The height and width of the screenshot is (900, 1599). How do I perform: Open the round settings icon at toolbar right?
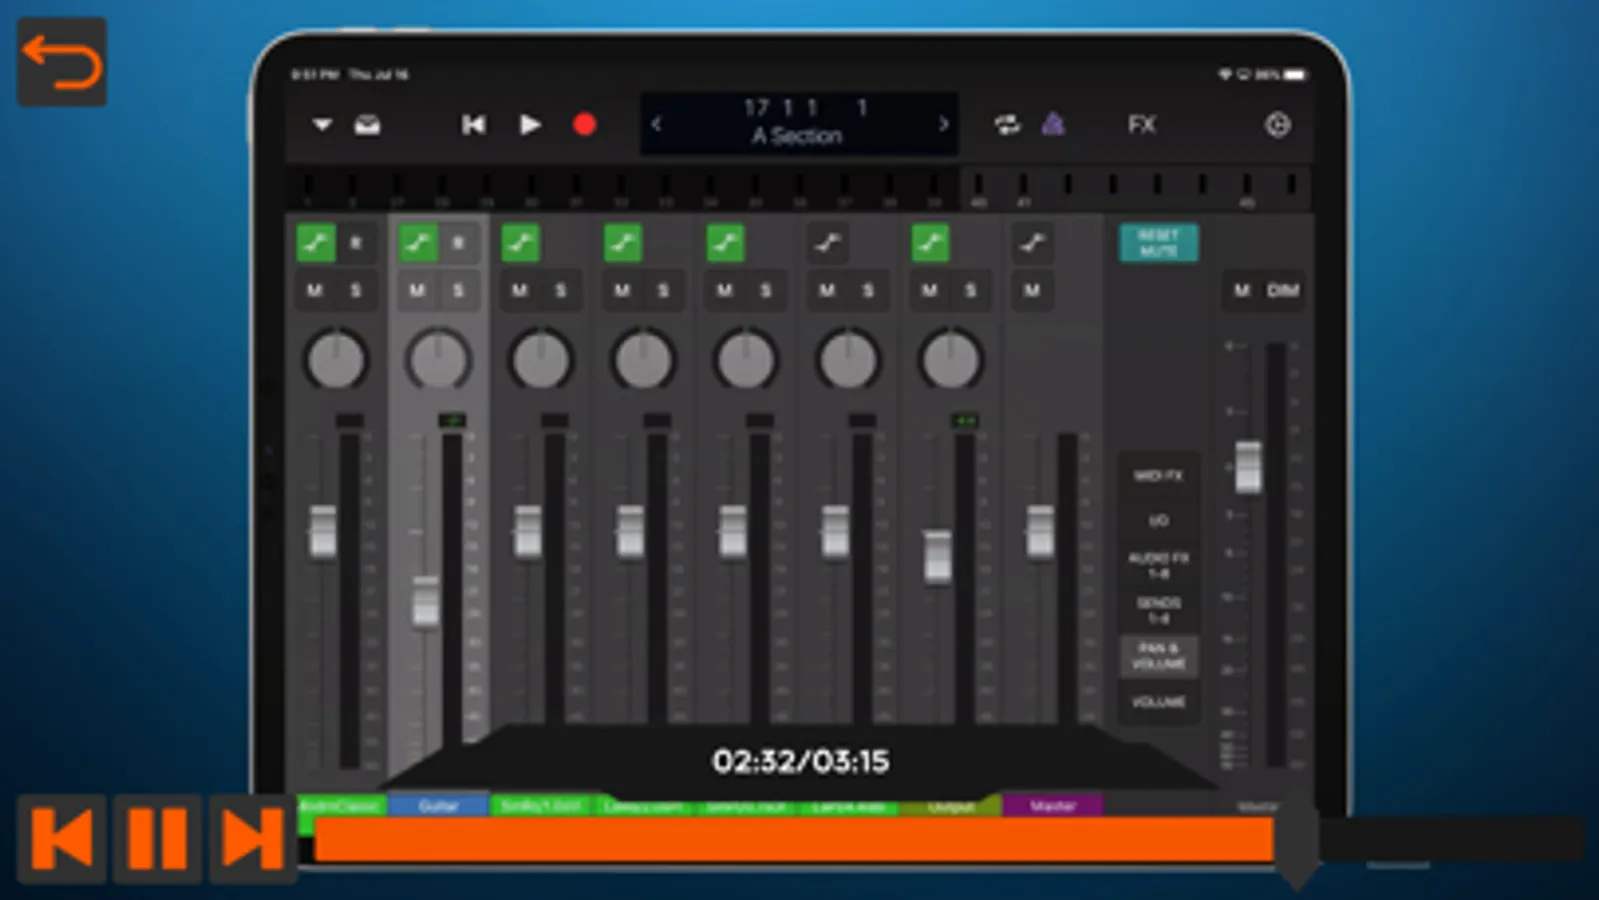tap(1277, 125)
